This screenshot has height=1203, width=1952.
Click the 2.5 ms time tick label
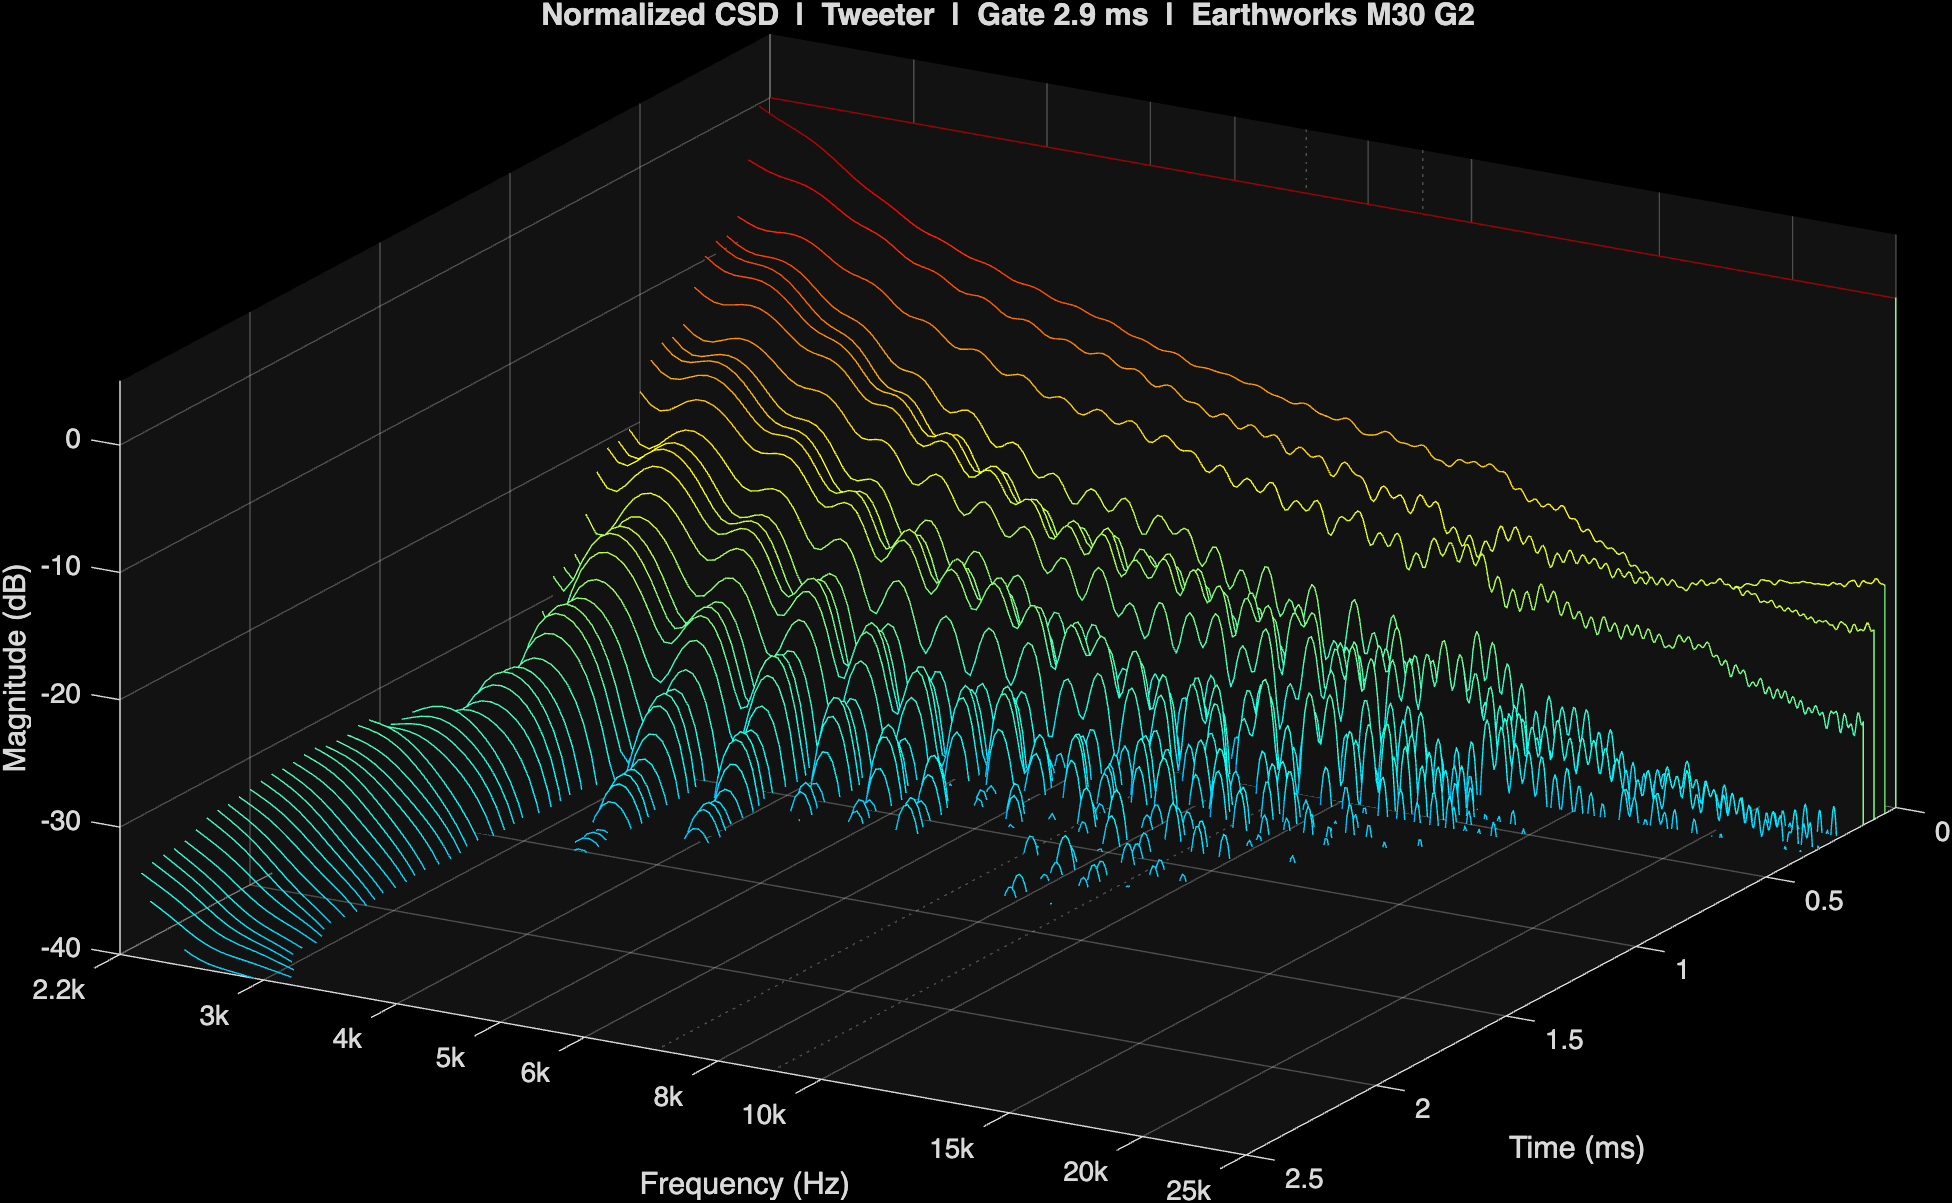pyautogui.click(x=1304, y=1178)
